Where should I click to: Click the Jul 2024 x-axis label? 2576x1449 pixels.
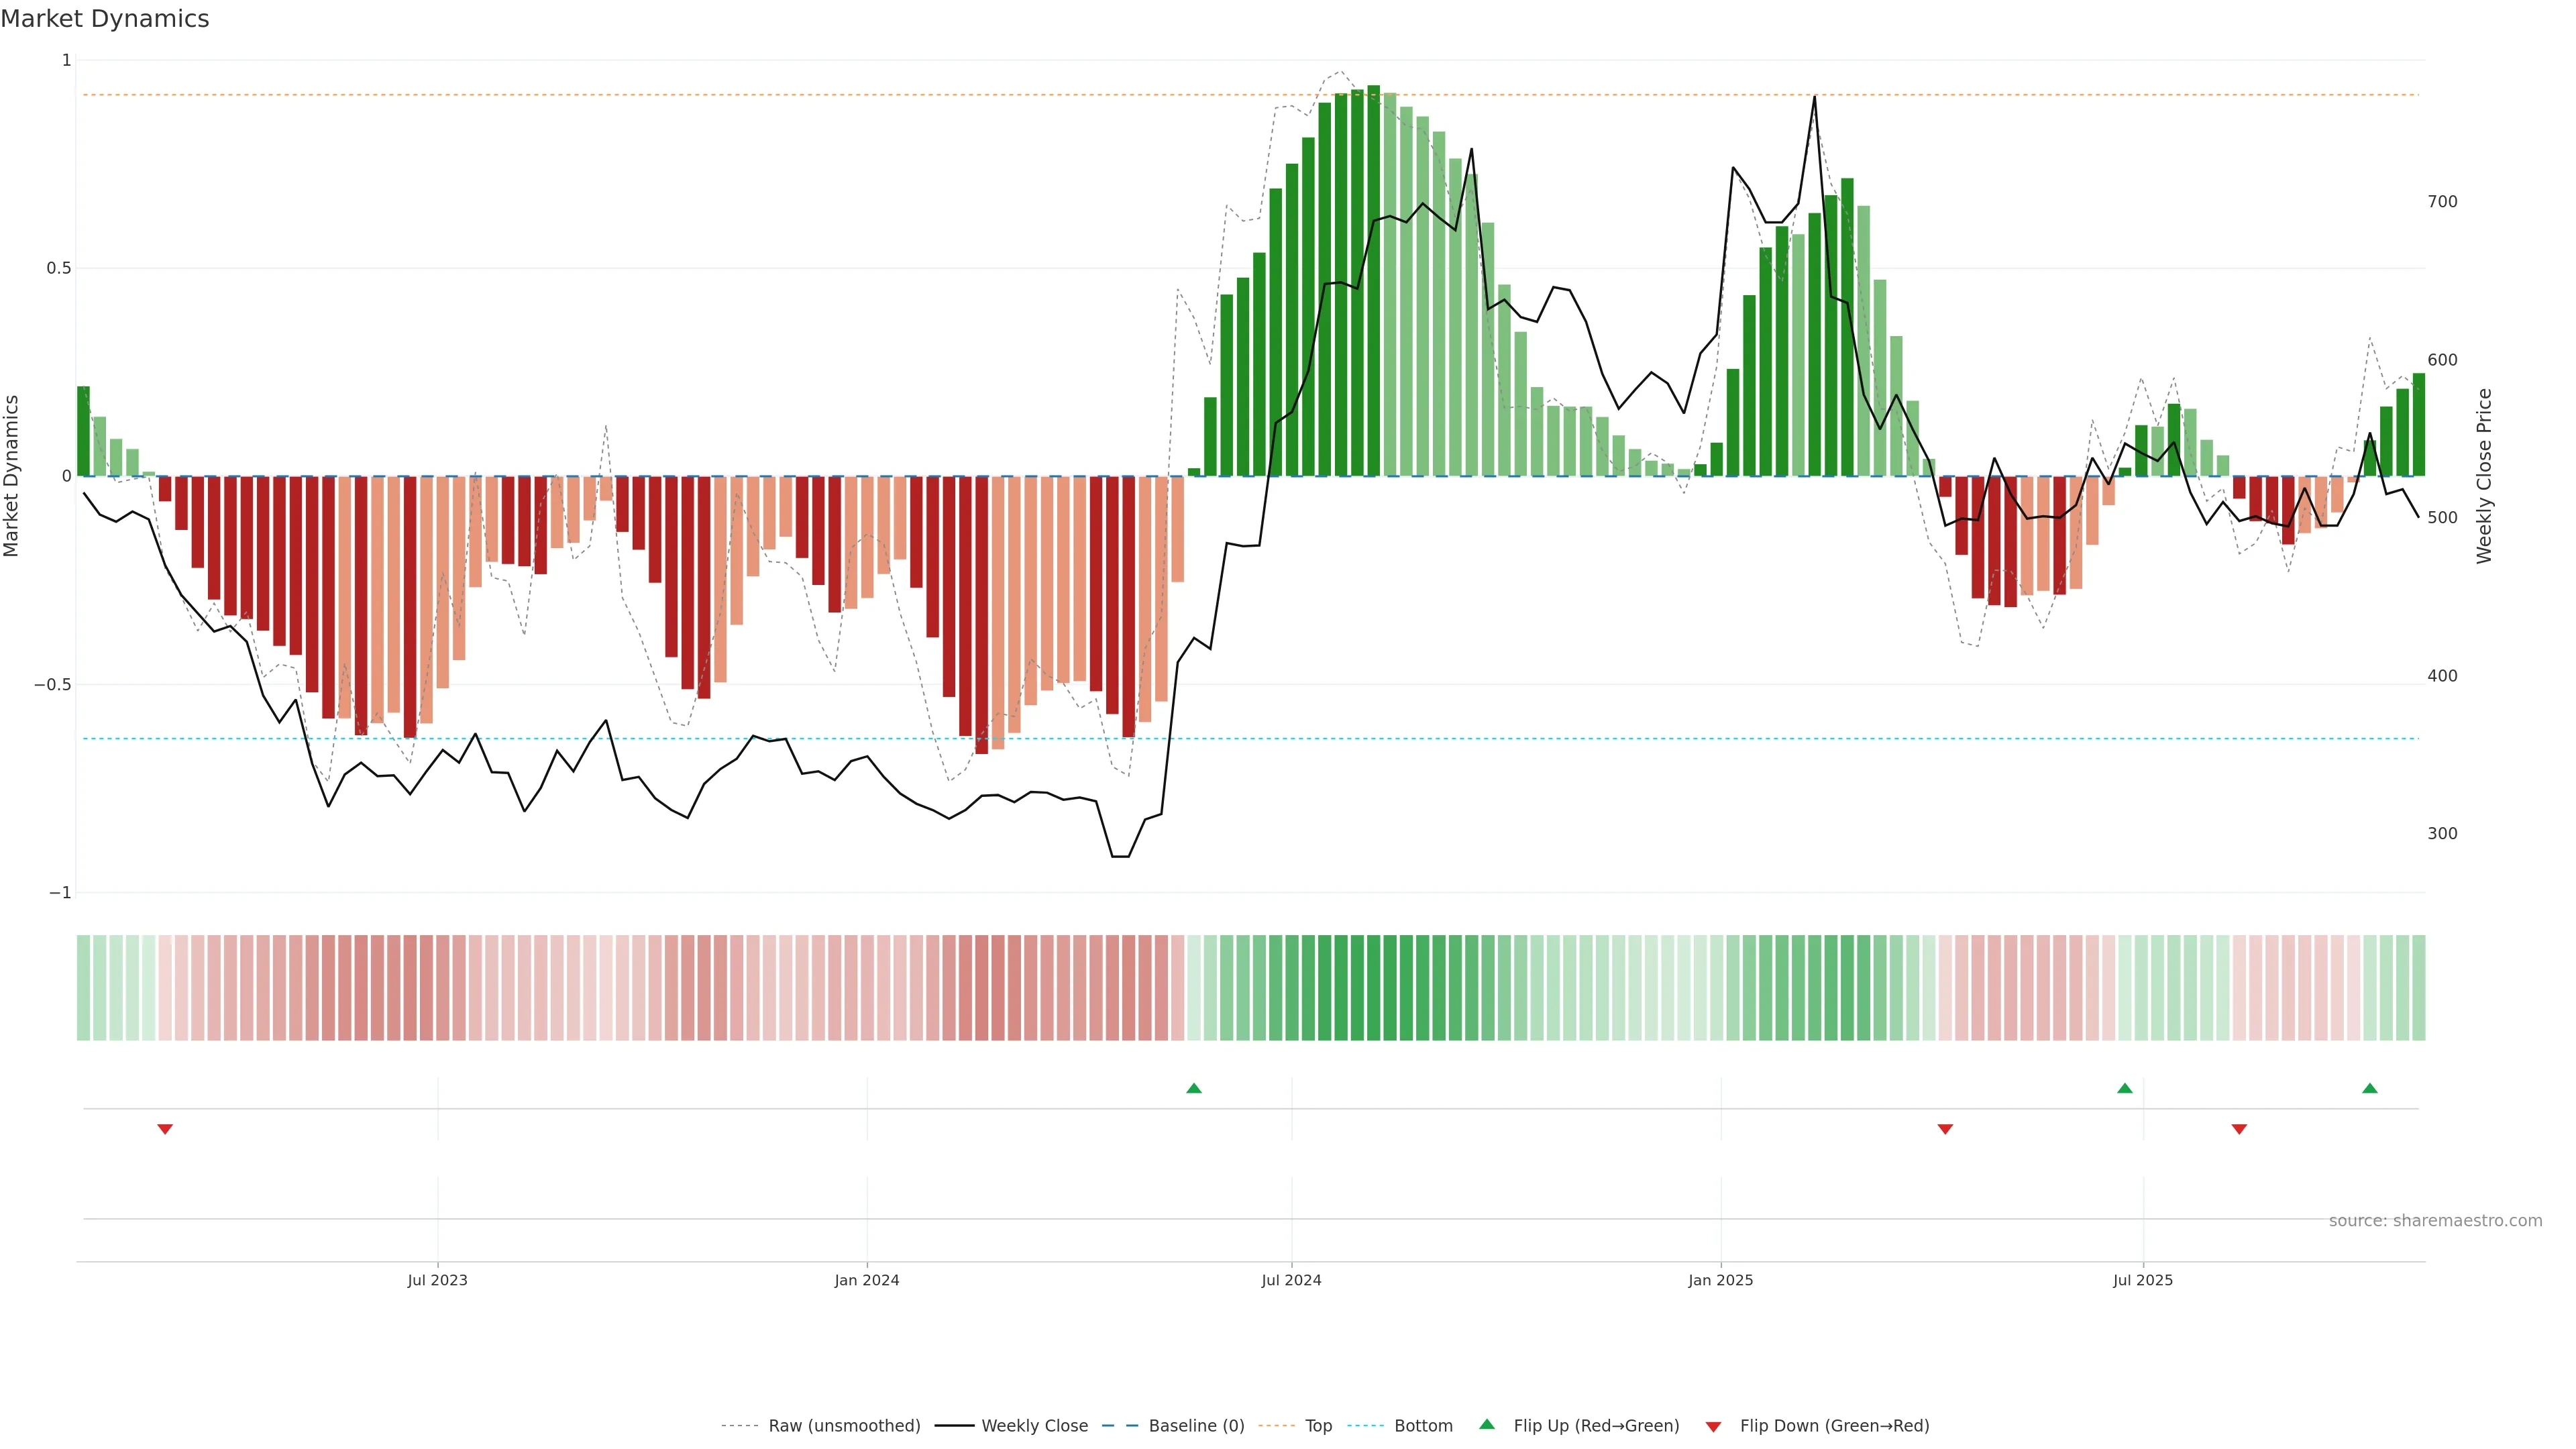[1291, 1280]
